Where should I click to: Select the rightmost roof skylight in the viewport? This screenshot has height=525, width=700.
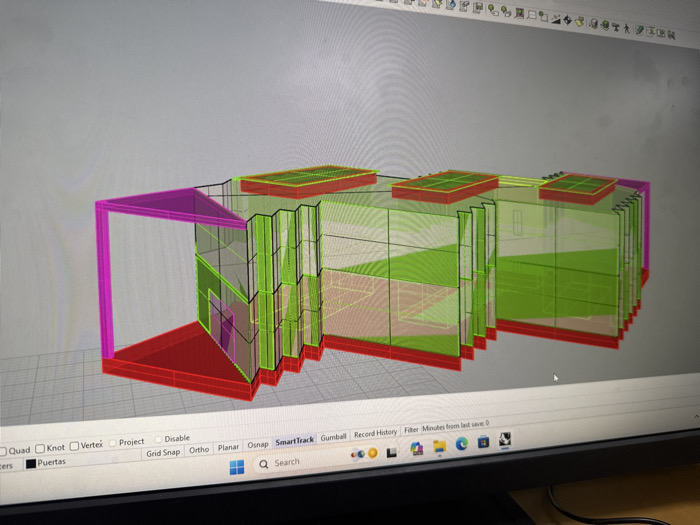pyautogui.click(x=578, y=189)
